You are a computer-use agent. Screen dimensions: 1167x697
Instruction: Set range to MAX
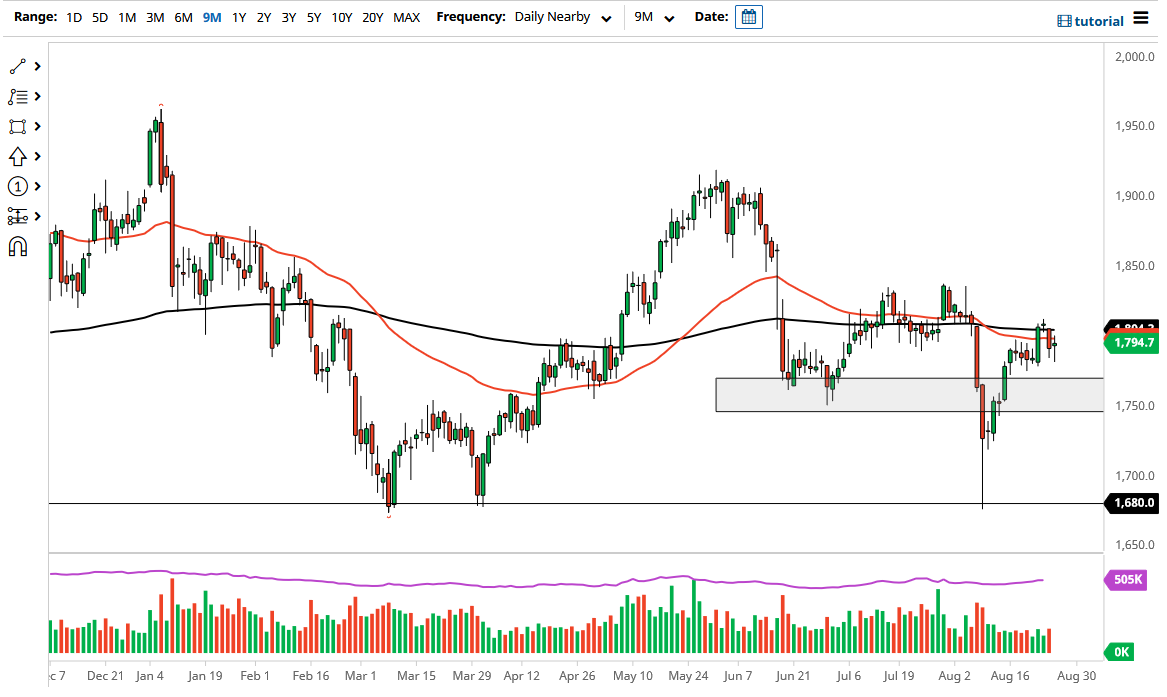406,17
